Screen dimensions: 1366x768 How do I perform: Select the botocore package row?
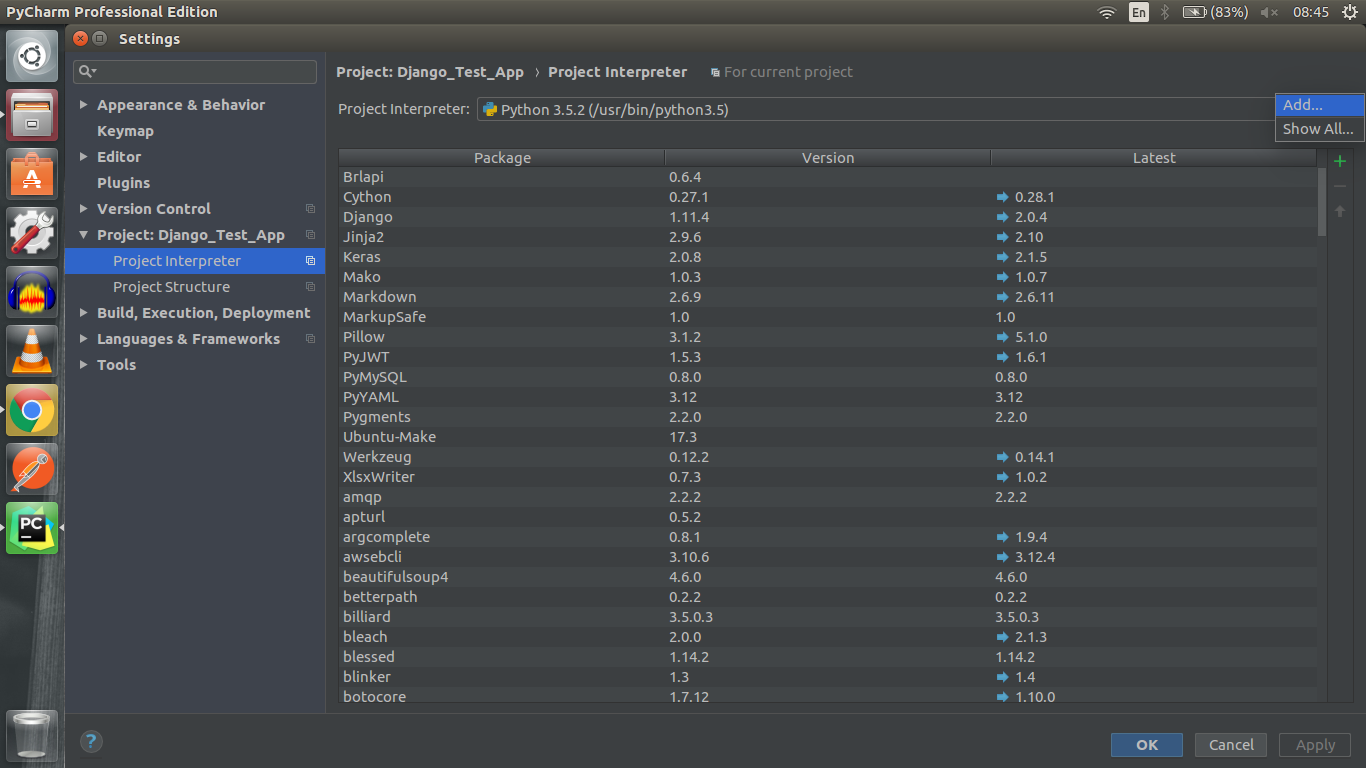pos(828,695)
